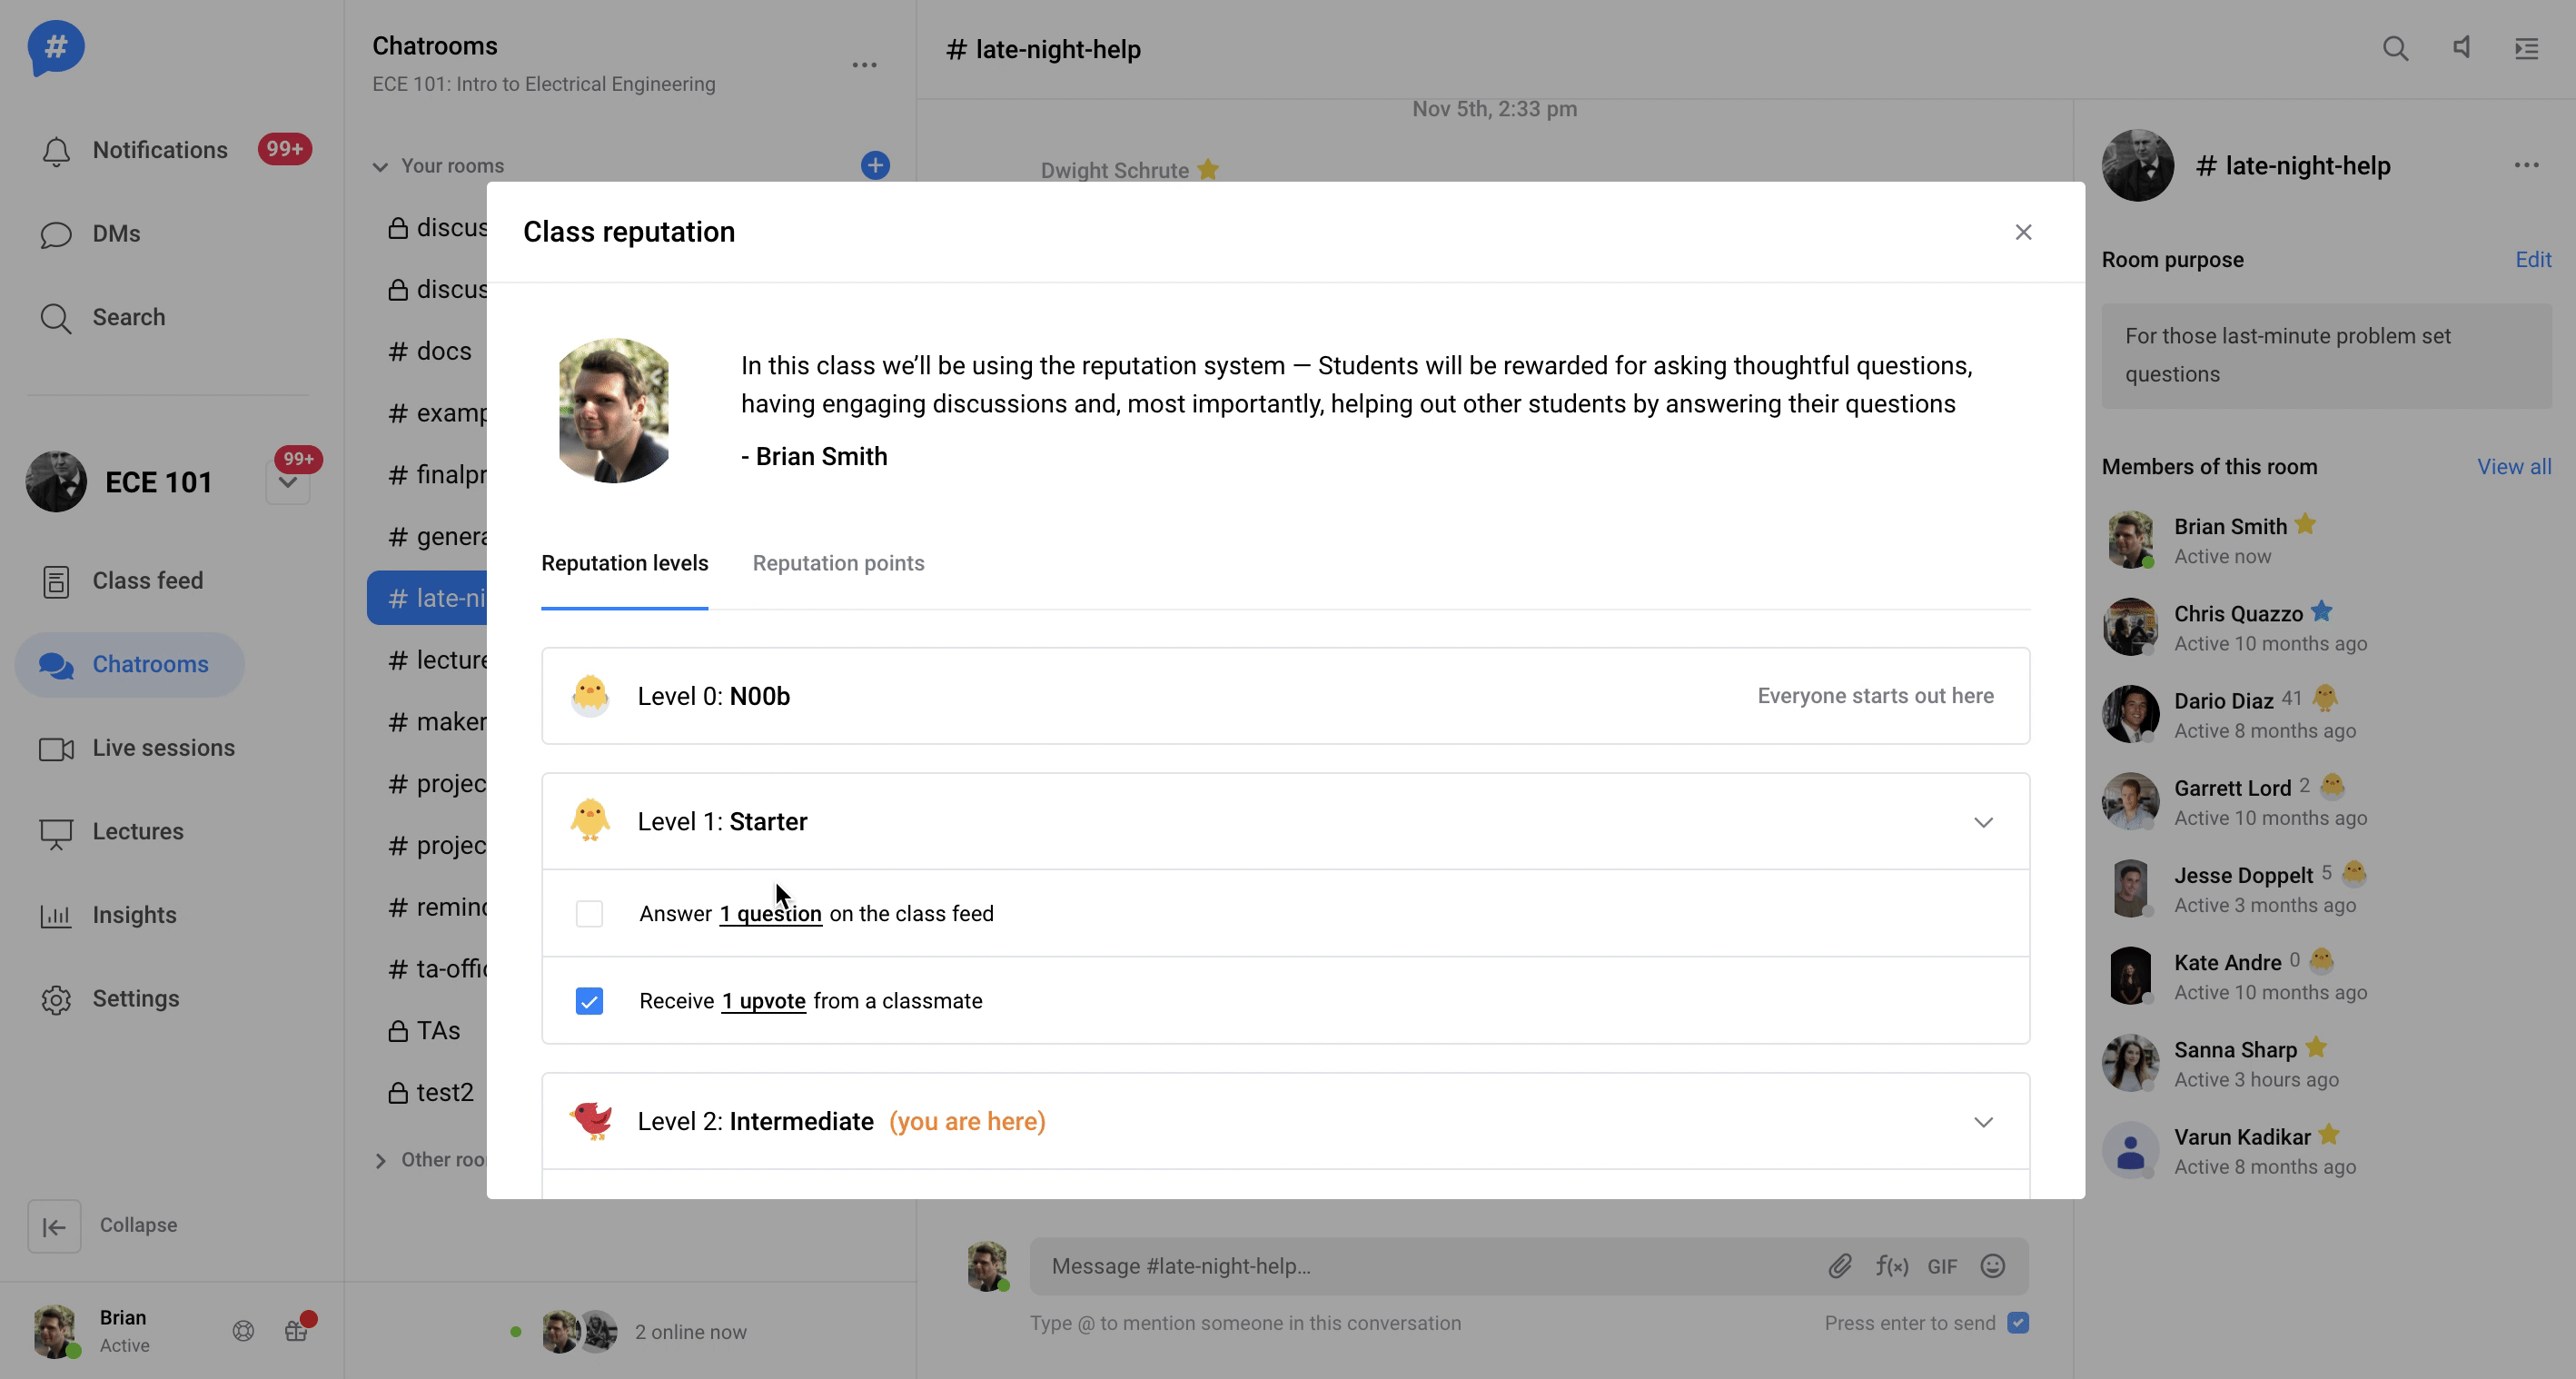Screen dimensions: 2576x1379
Task: Open Insights in the left sidebar
Action: click(x=134, y=915)
